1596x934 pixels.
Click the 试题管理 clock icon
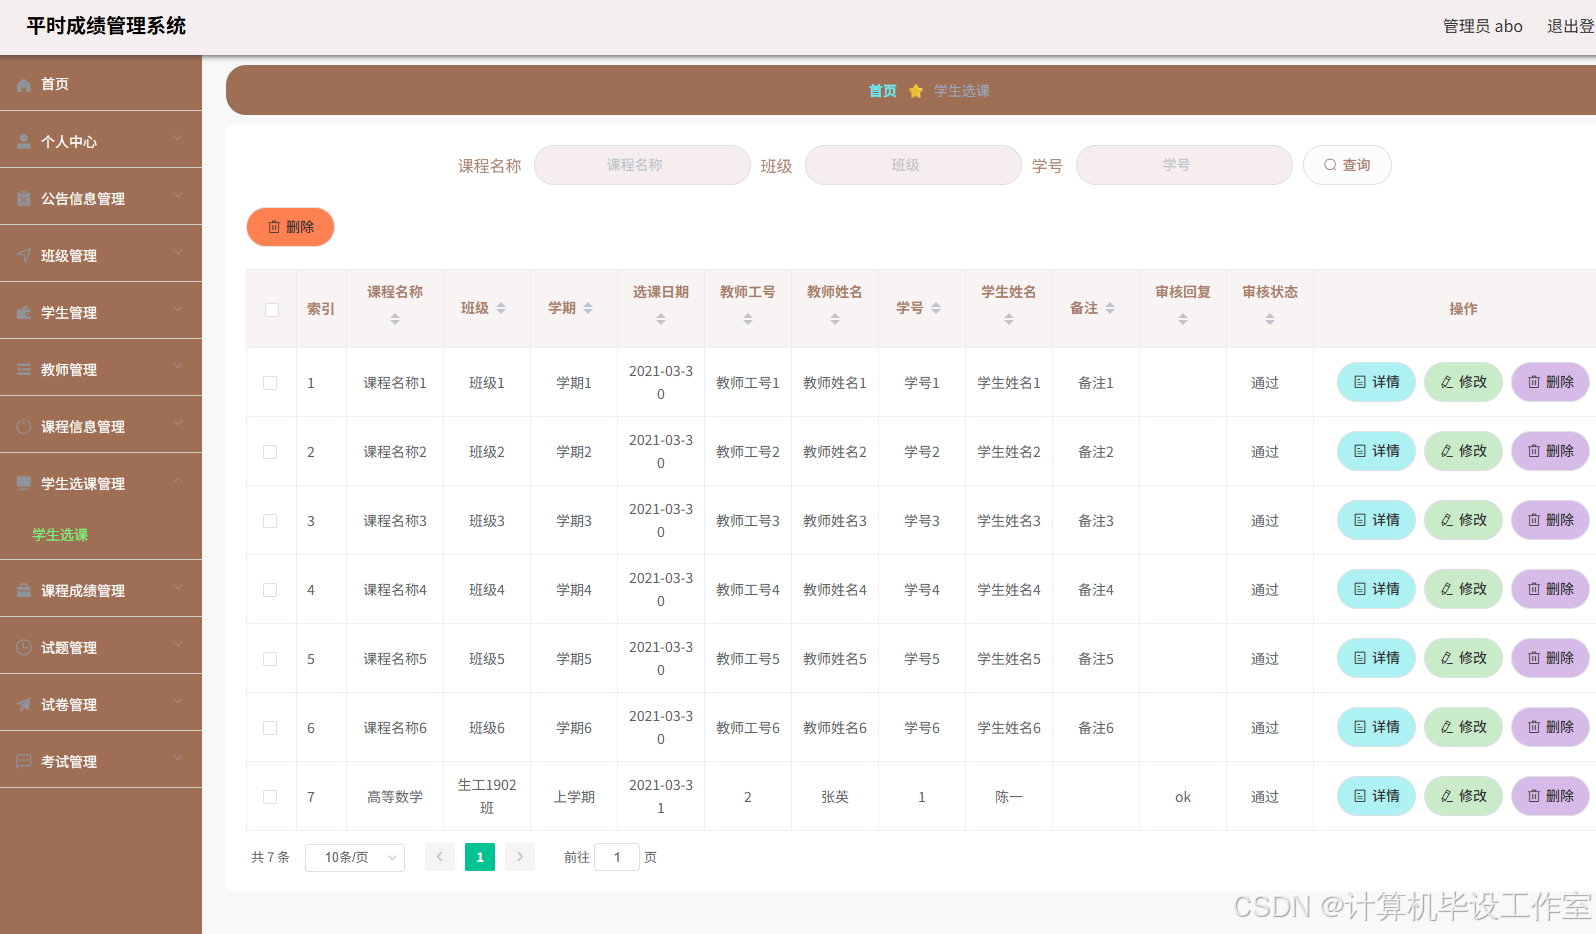[24, 648]
